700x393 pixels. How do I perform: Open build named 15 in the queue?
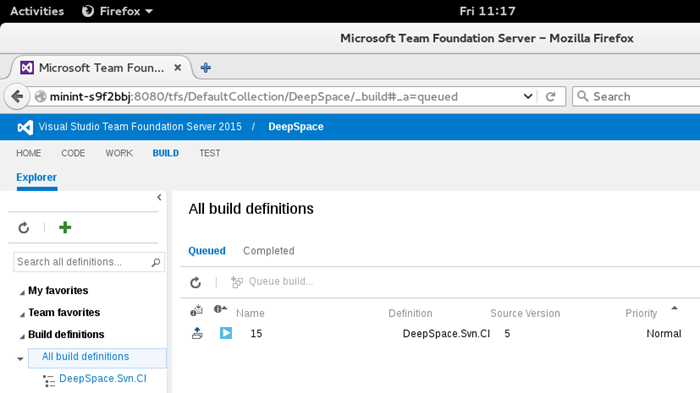256,334
